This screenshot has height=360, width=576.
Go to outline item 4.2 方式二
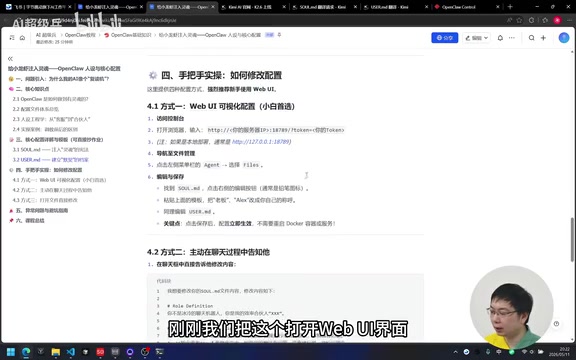52,190
